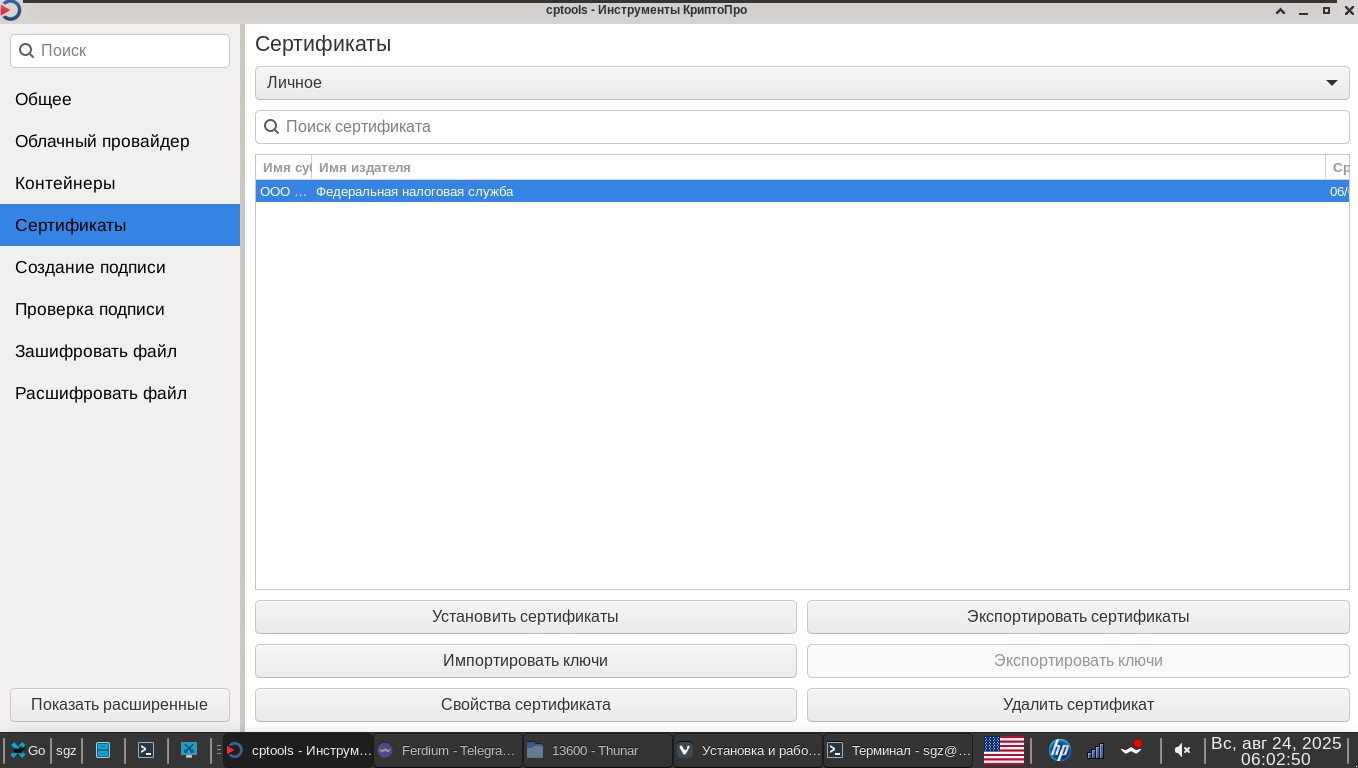The width and height of the screenshot is (1358, 768).
Task: Go to the Проверка подписи section
Action: 120,309
